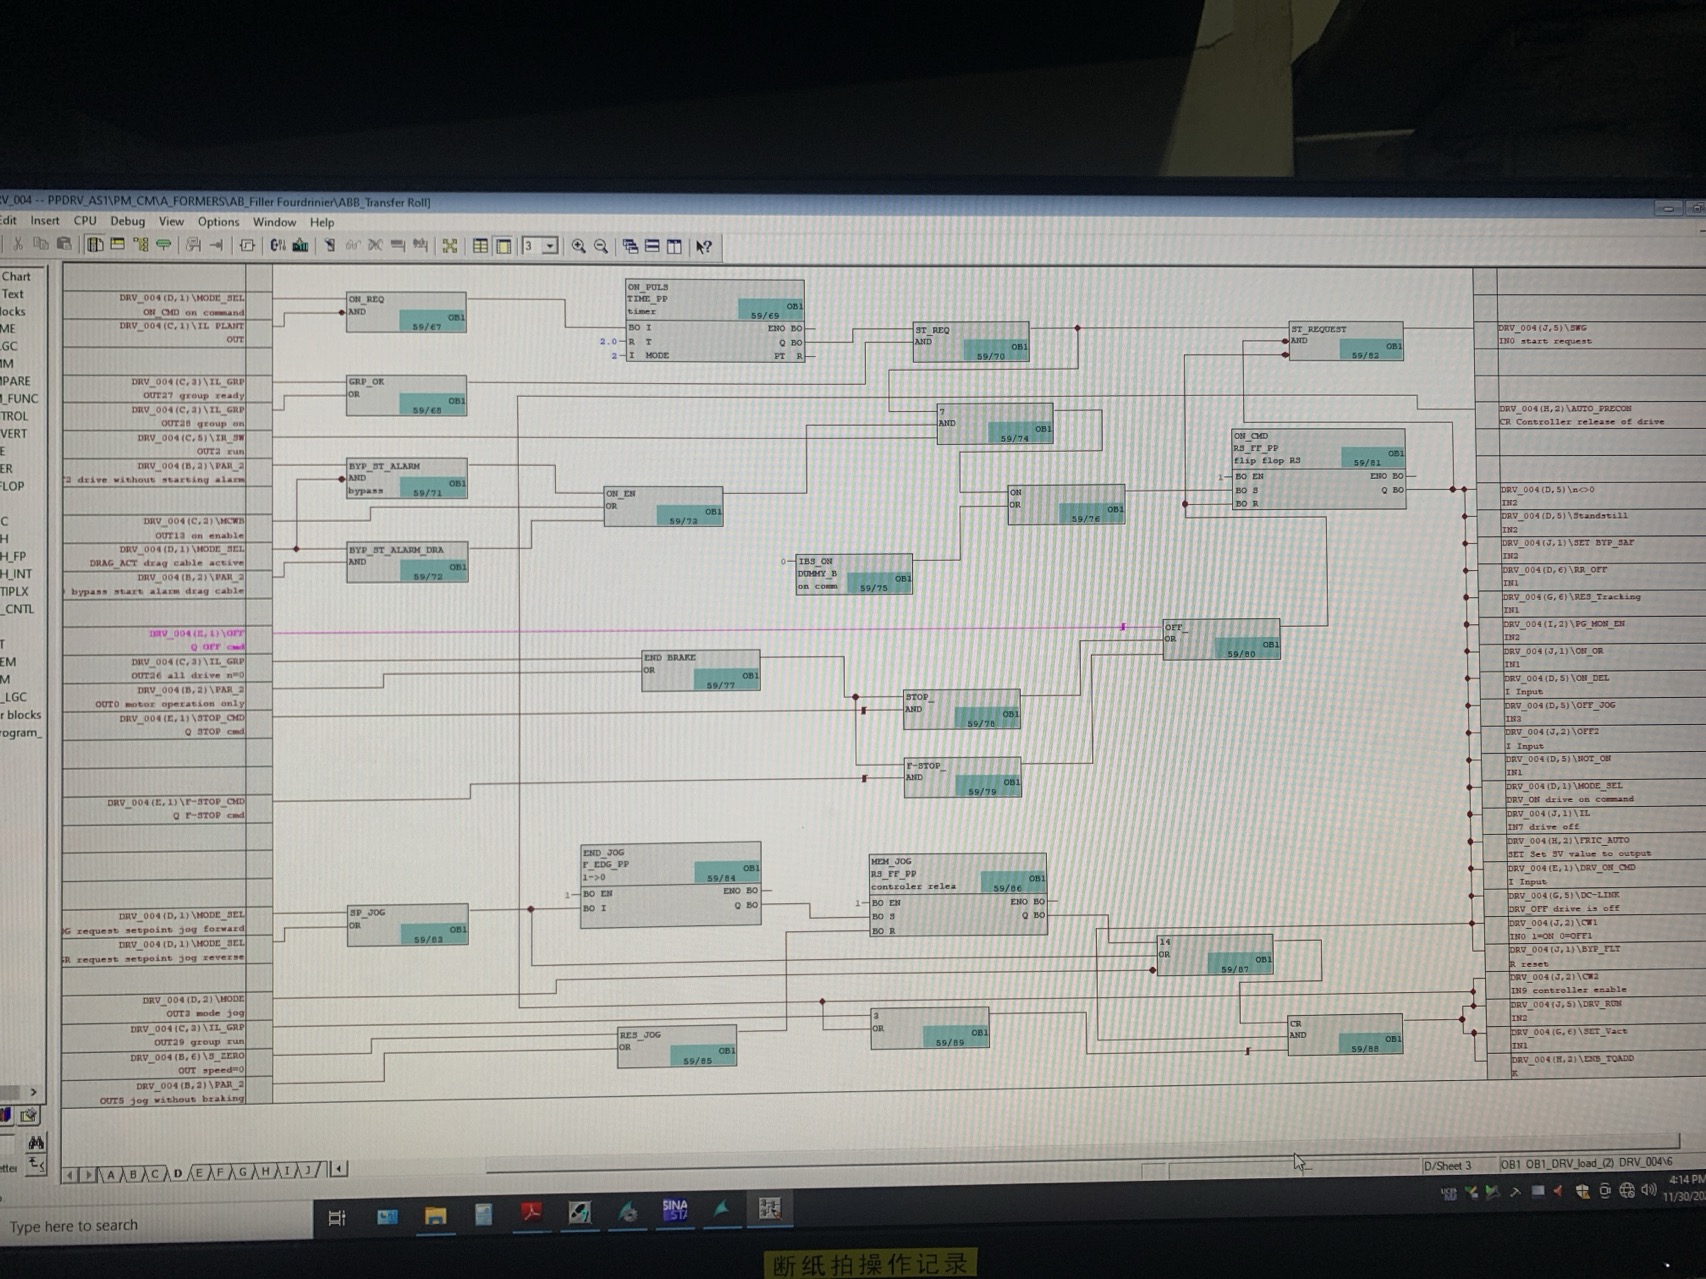This screenshot has width=1706, height=1279.
Task: Click the fit-to-window arrows toolbar icon
Action: point(450,246)
